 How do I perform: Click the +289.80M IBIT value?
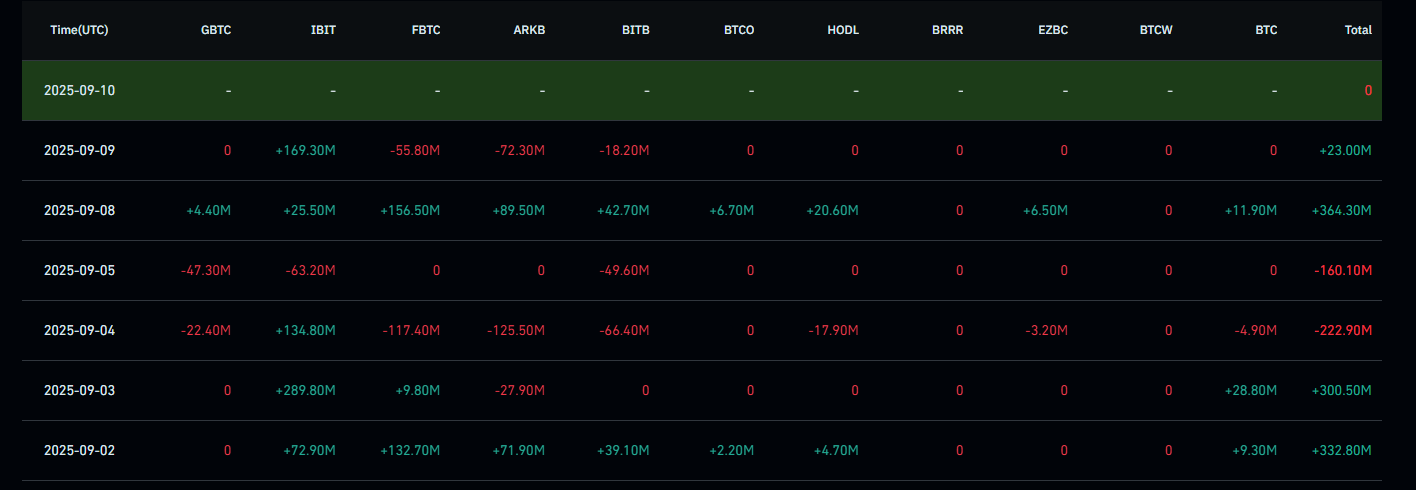[305, 390]
